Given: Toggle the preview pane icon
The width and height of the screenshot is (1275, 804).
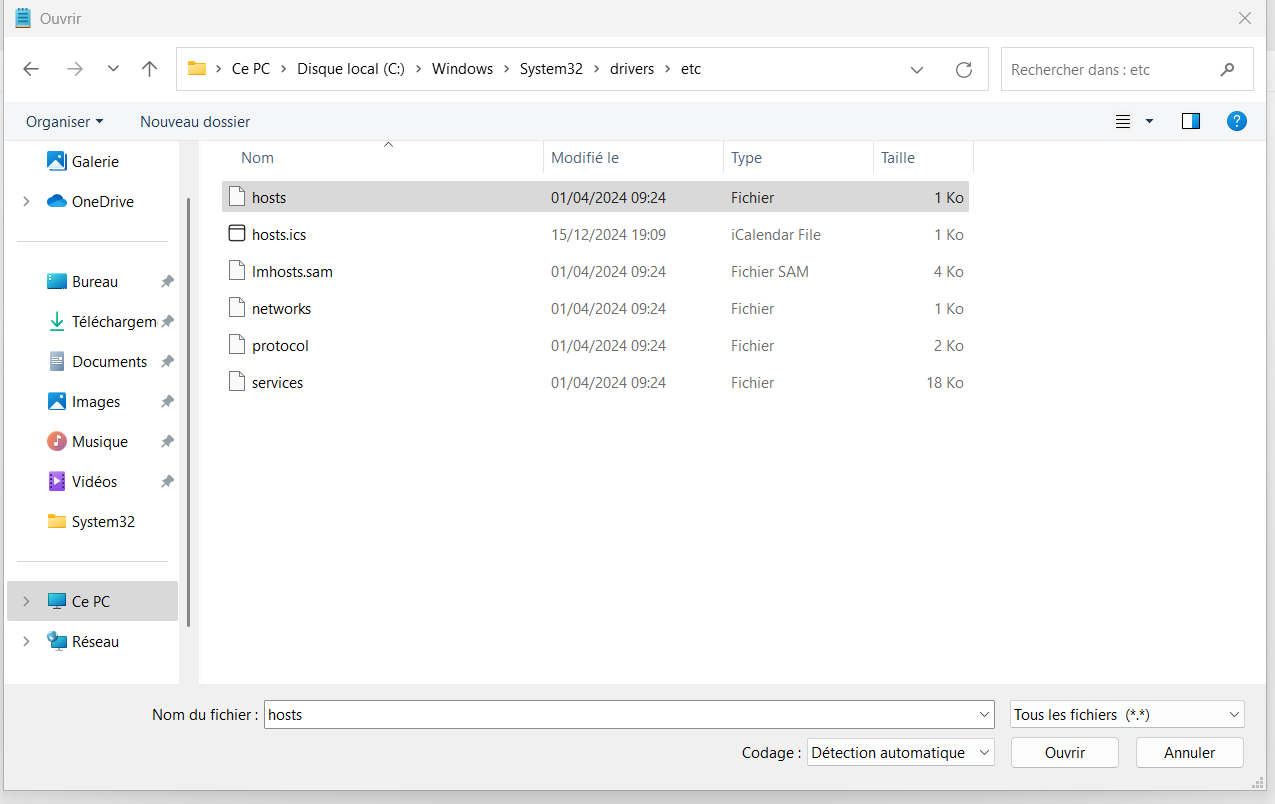Looking at the screenshot, I should click(x=1190, y=121).
